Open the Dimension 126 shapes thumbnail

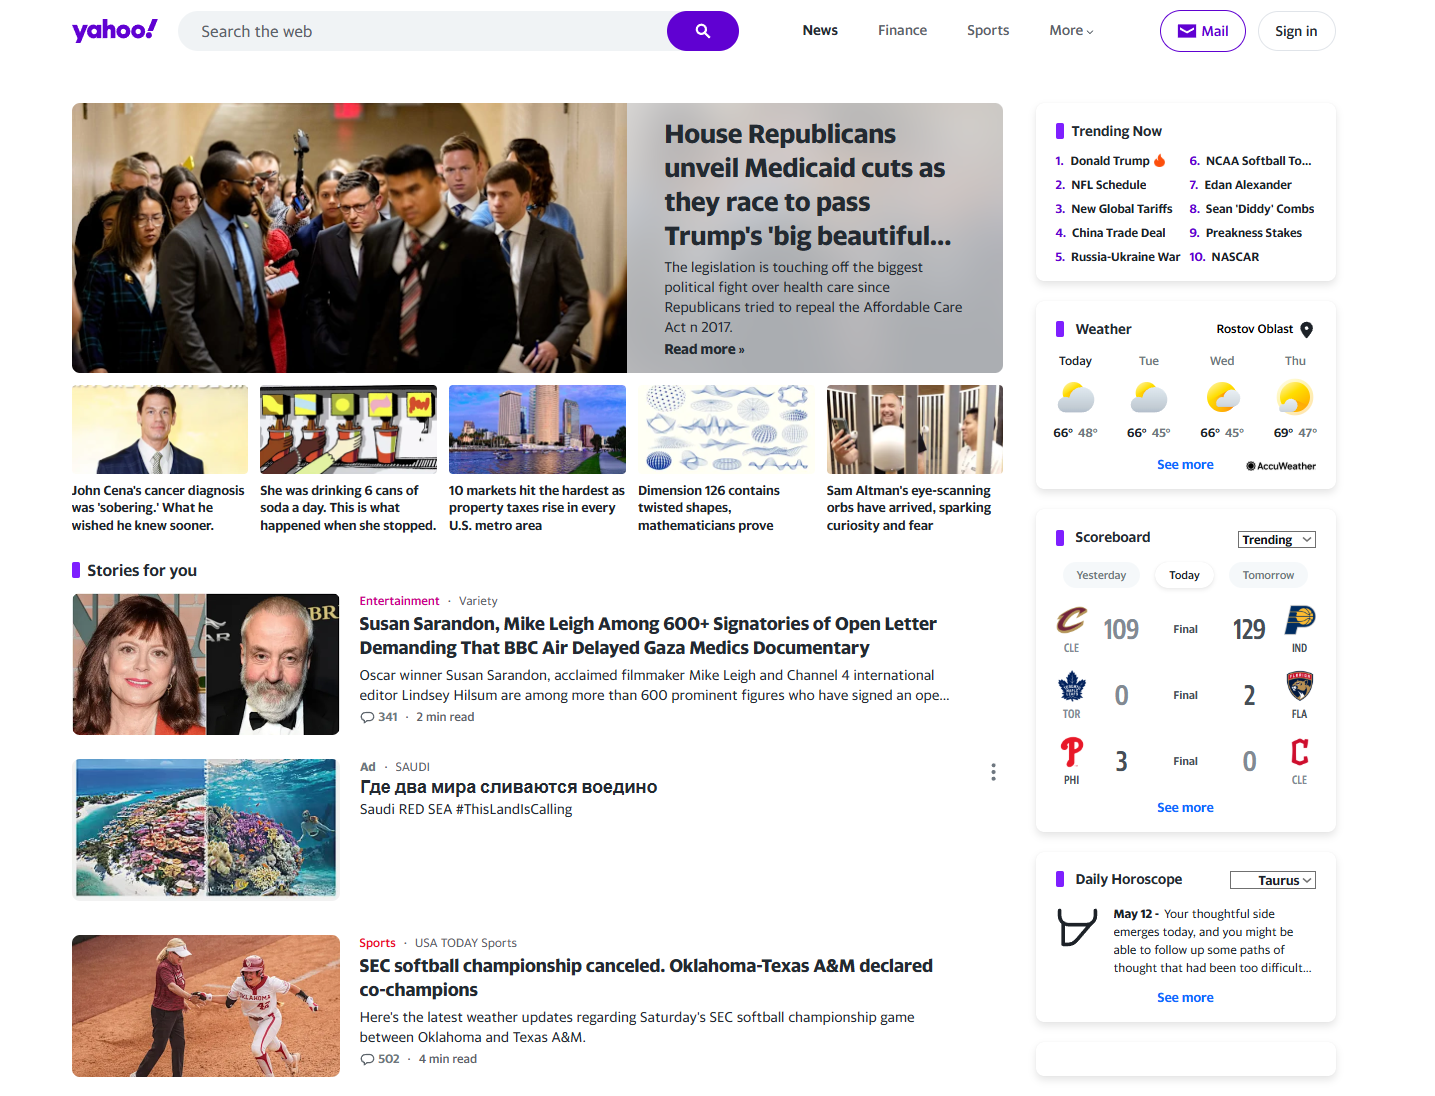[726, 429]
